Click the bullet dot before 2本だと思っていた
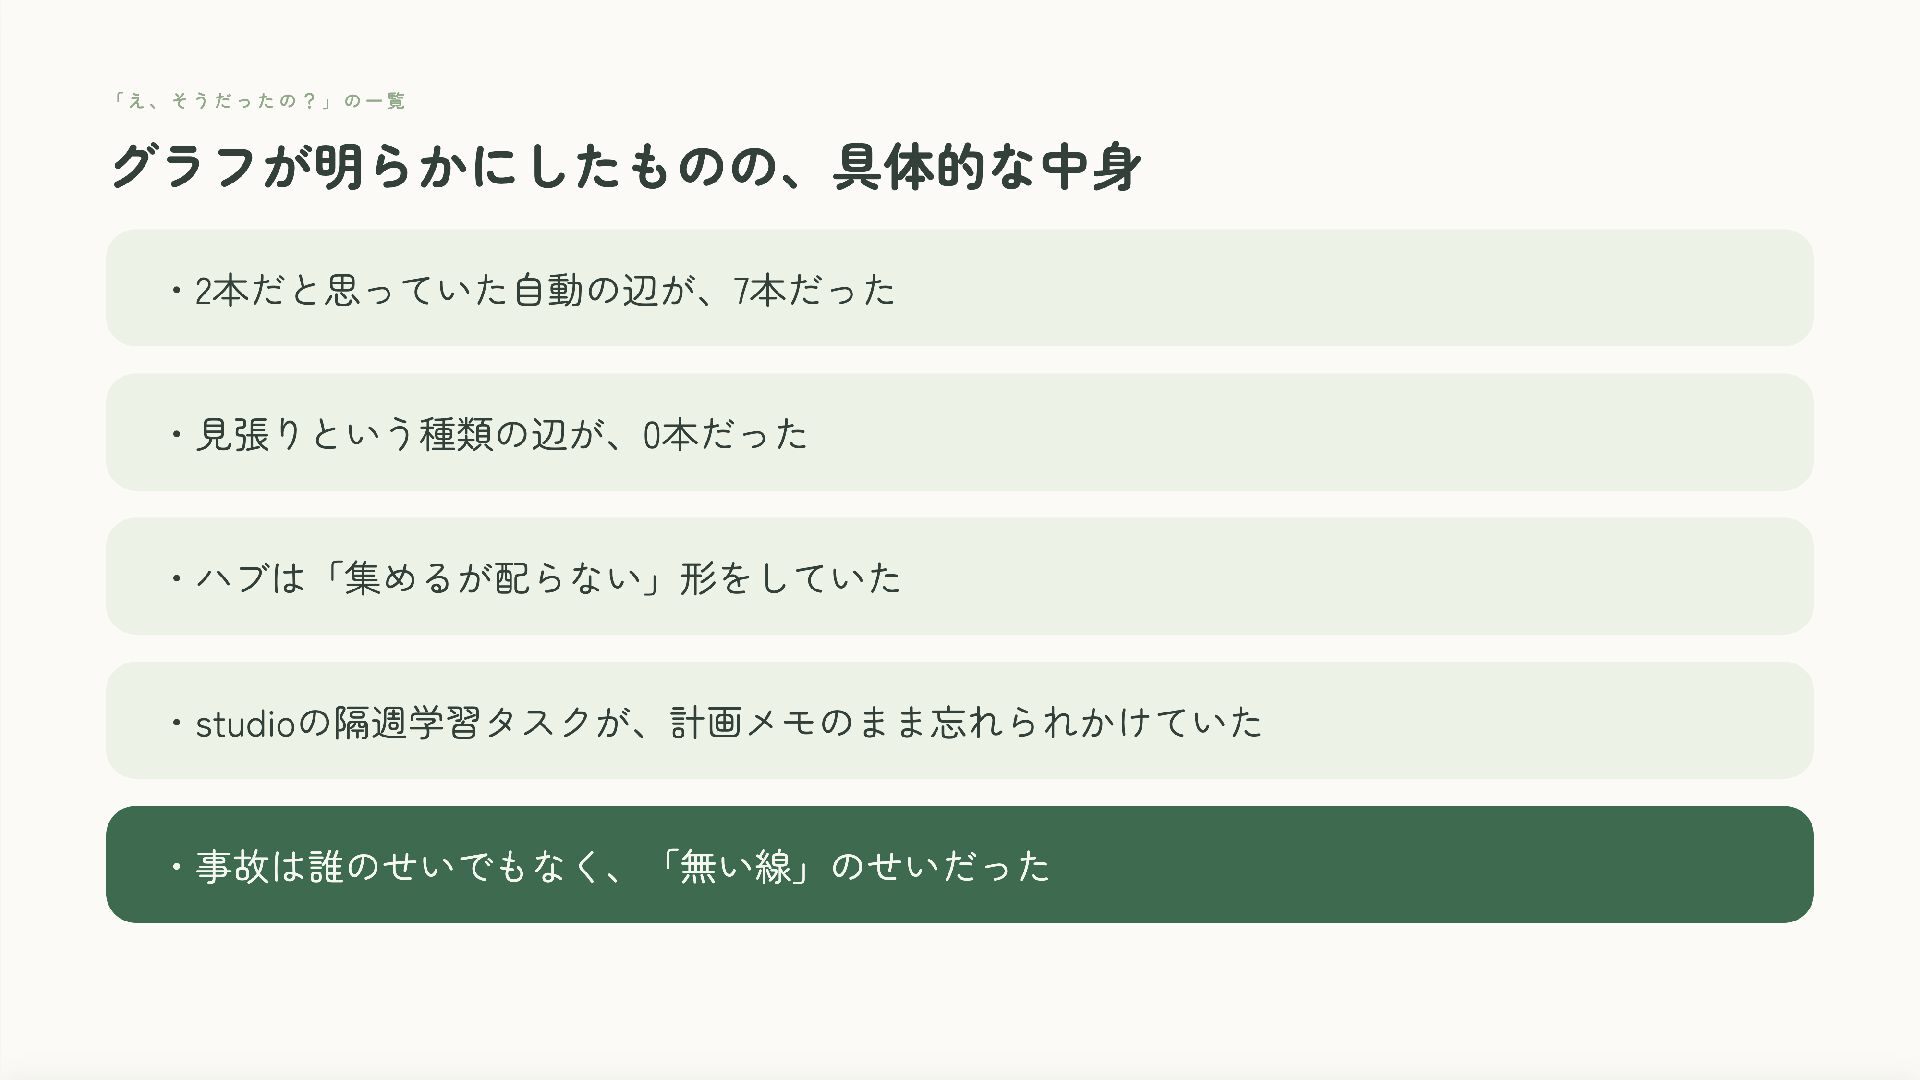This screenshot has width=1920, height=1080. [x=176, y=291]
